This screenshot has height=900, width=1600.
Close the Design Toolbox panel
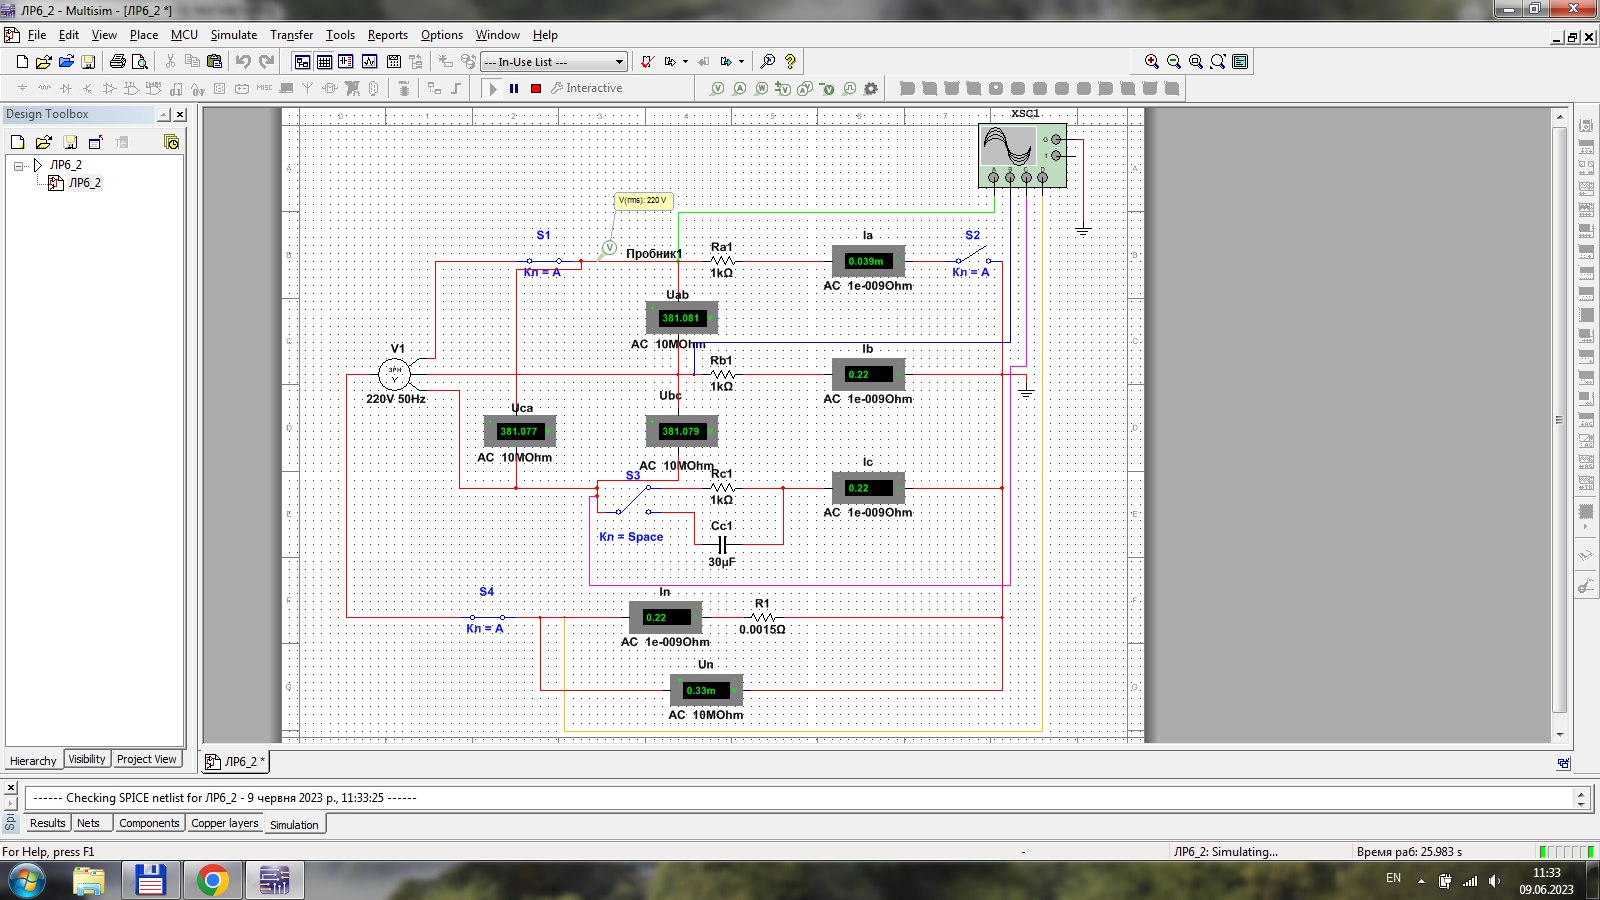pos(180,115)
